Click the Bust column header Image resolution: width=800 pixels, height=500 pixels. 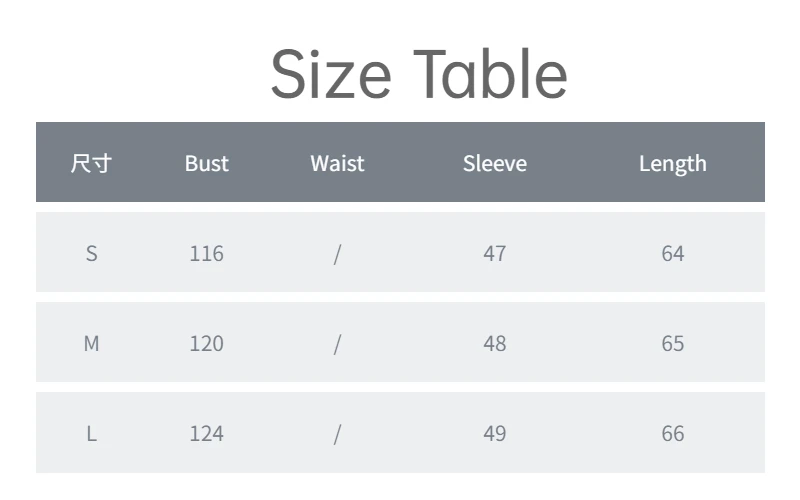click(207, 163)
